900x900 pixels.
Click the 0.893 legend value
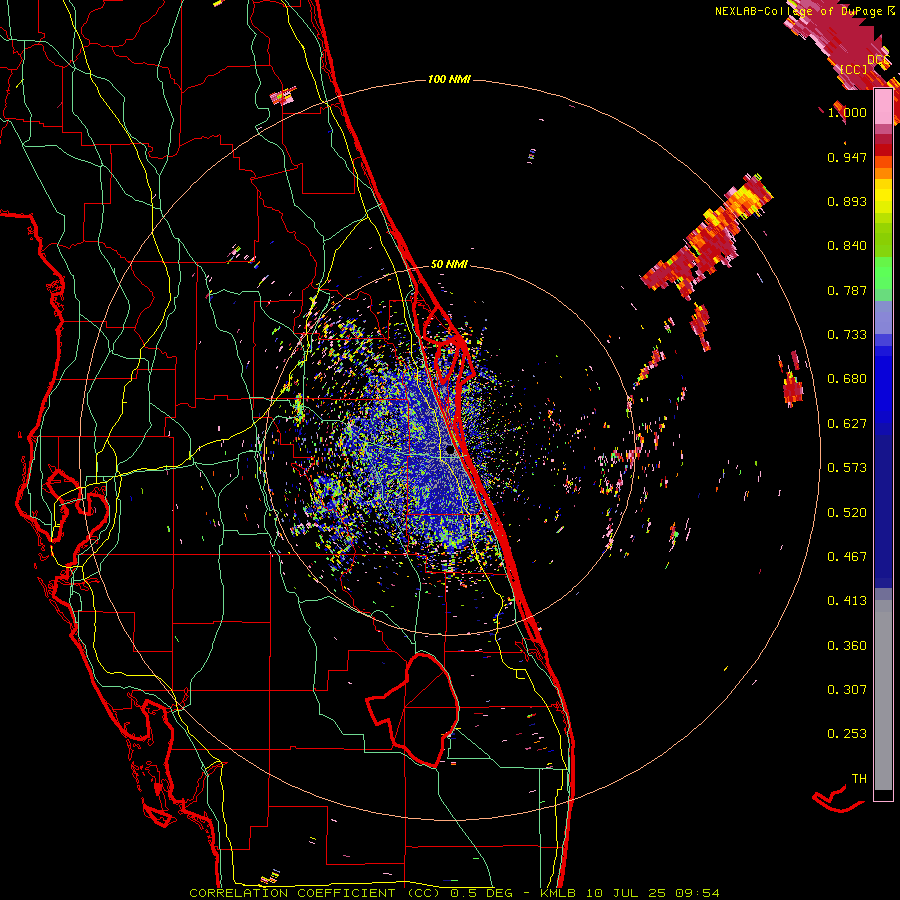(x=847, y=201)
